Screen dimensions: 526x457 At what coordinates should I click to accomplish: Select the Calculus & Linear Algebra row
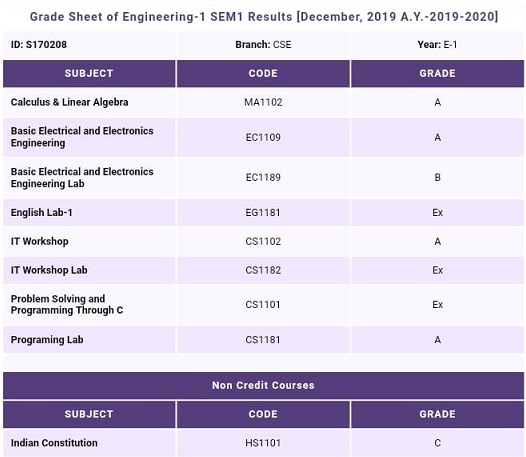[263, 102]
